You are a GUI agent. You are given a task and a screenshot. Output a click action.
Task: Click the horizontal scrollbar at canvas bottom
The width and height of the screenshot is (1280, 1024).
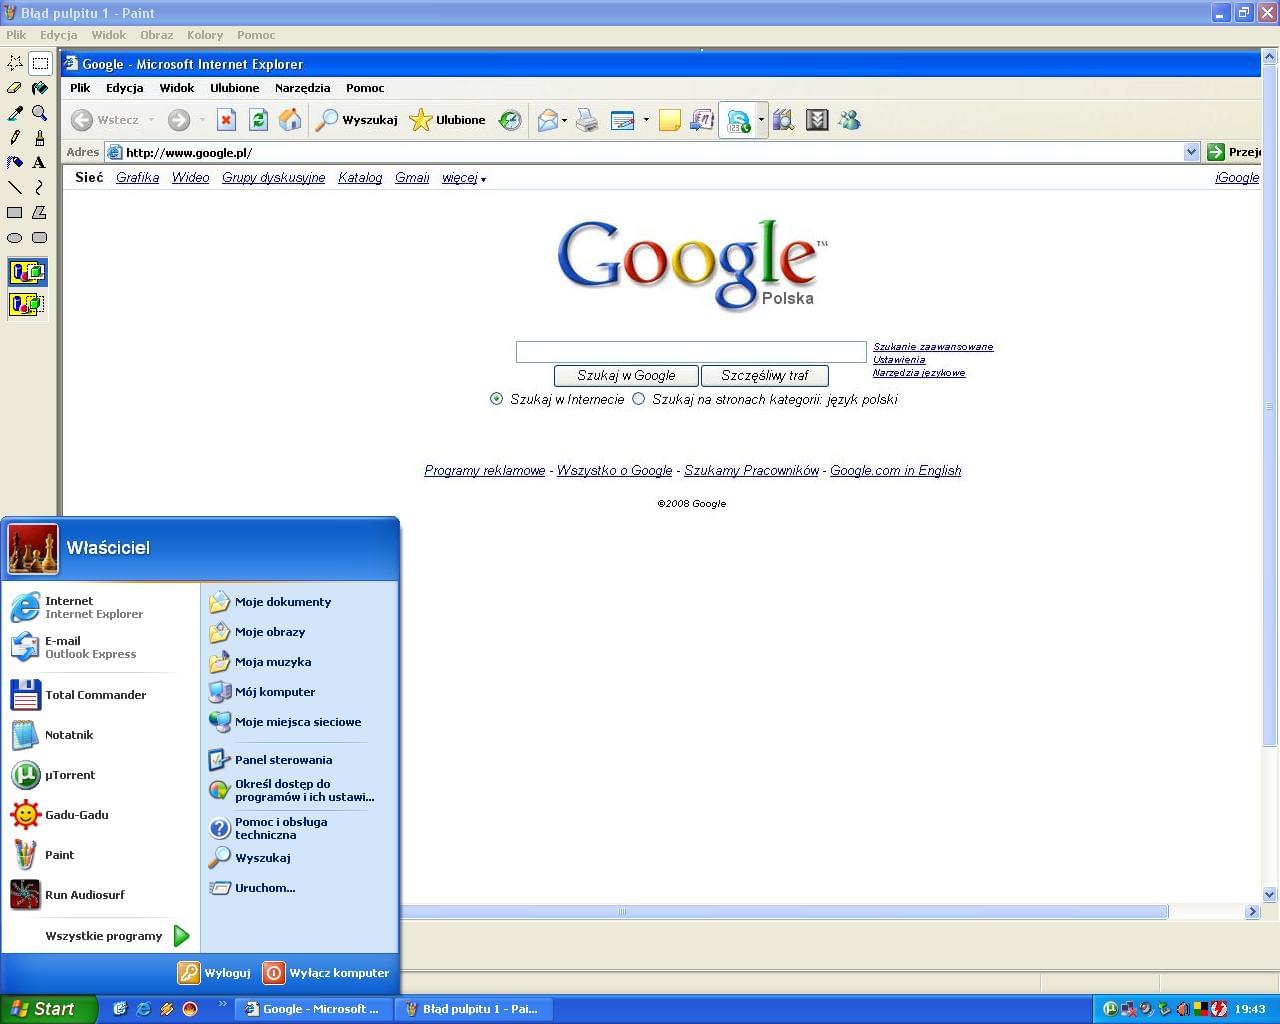coord(784,912)
